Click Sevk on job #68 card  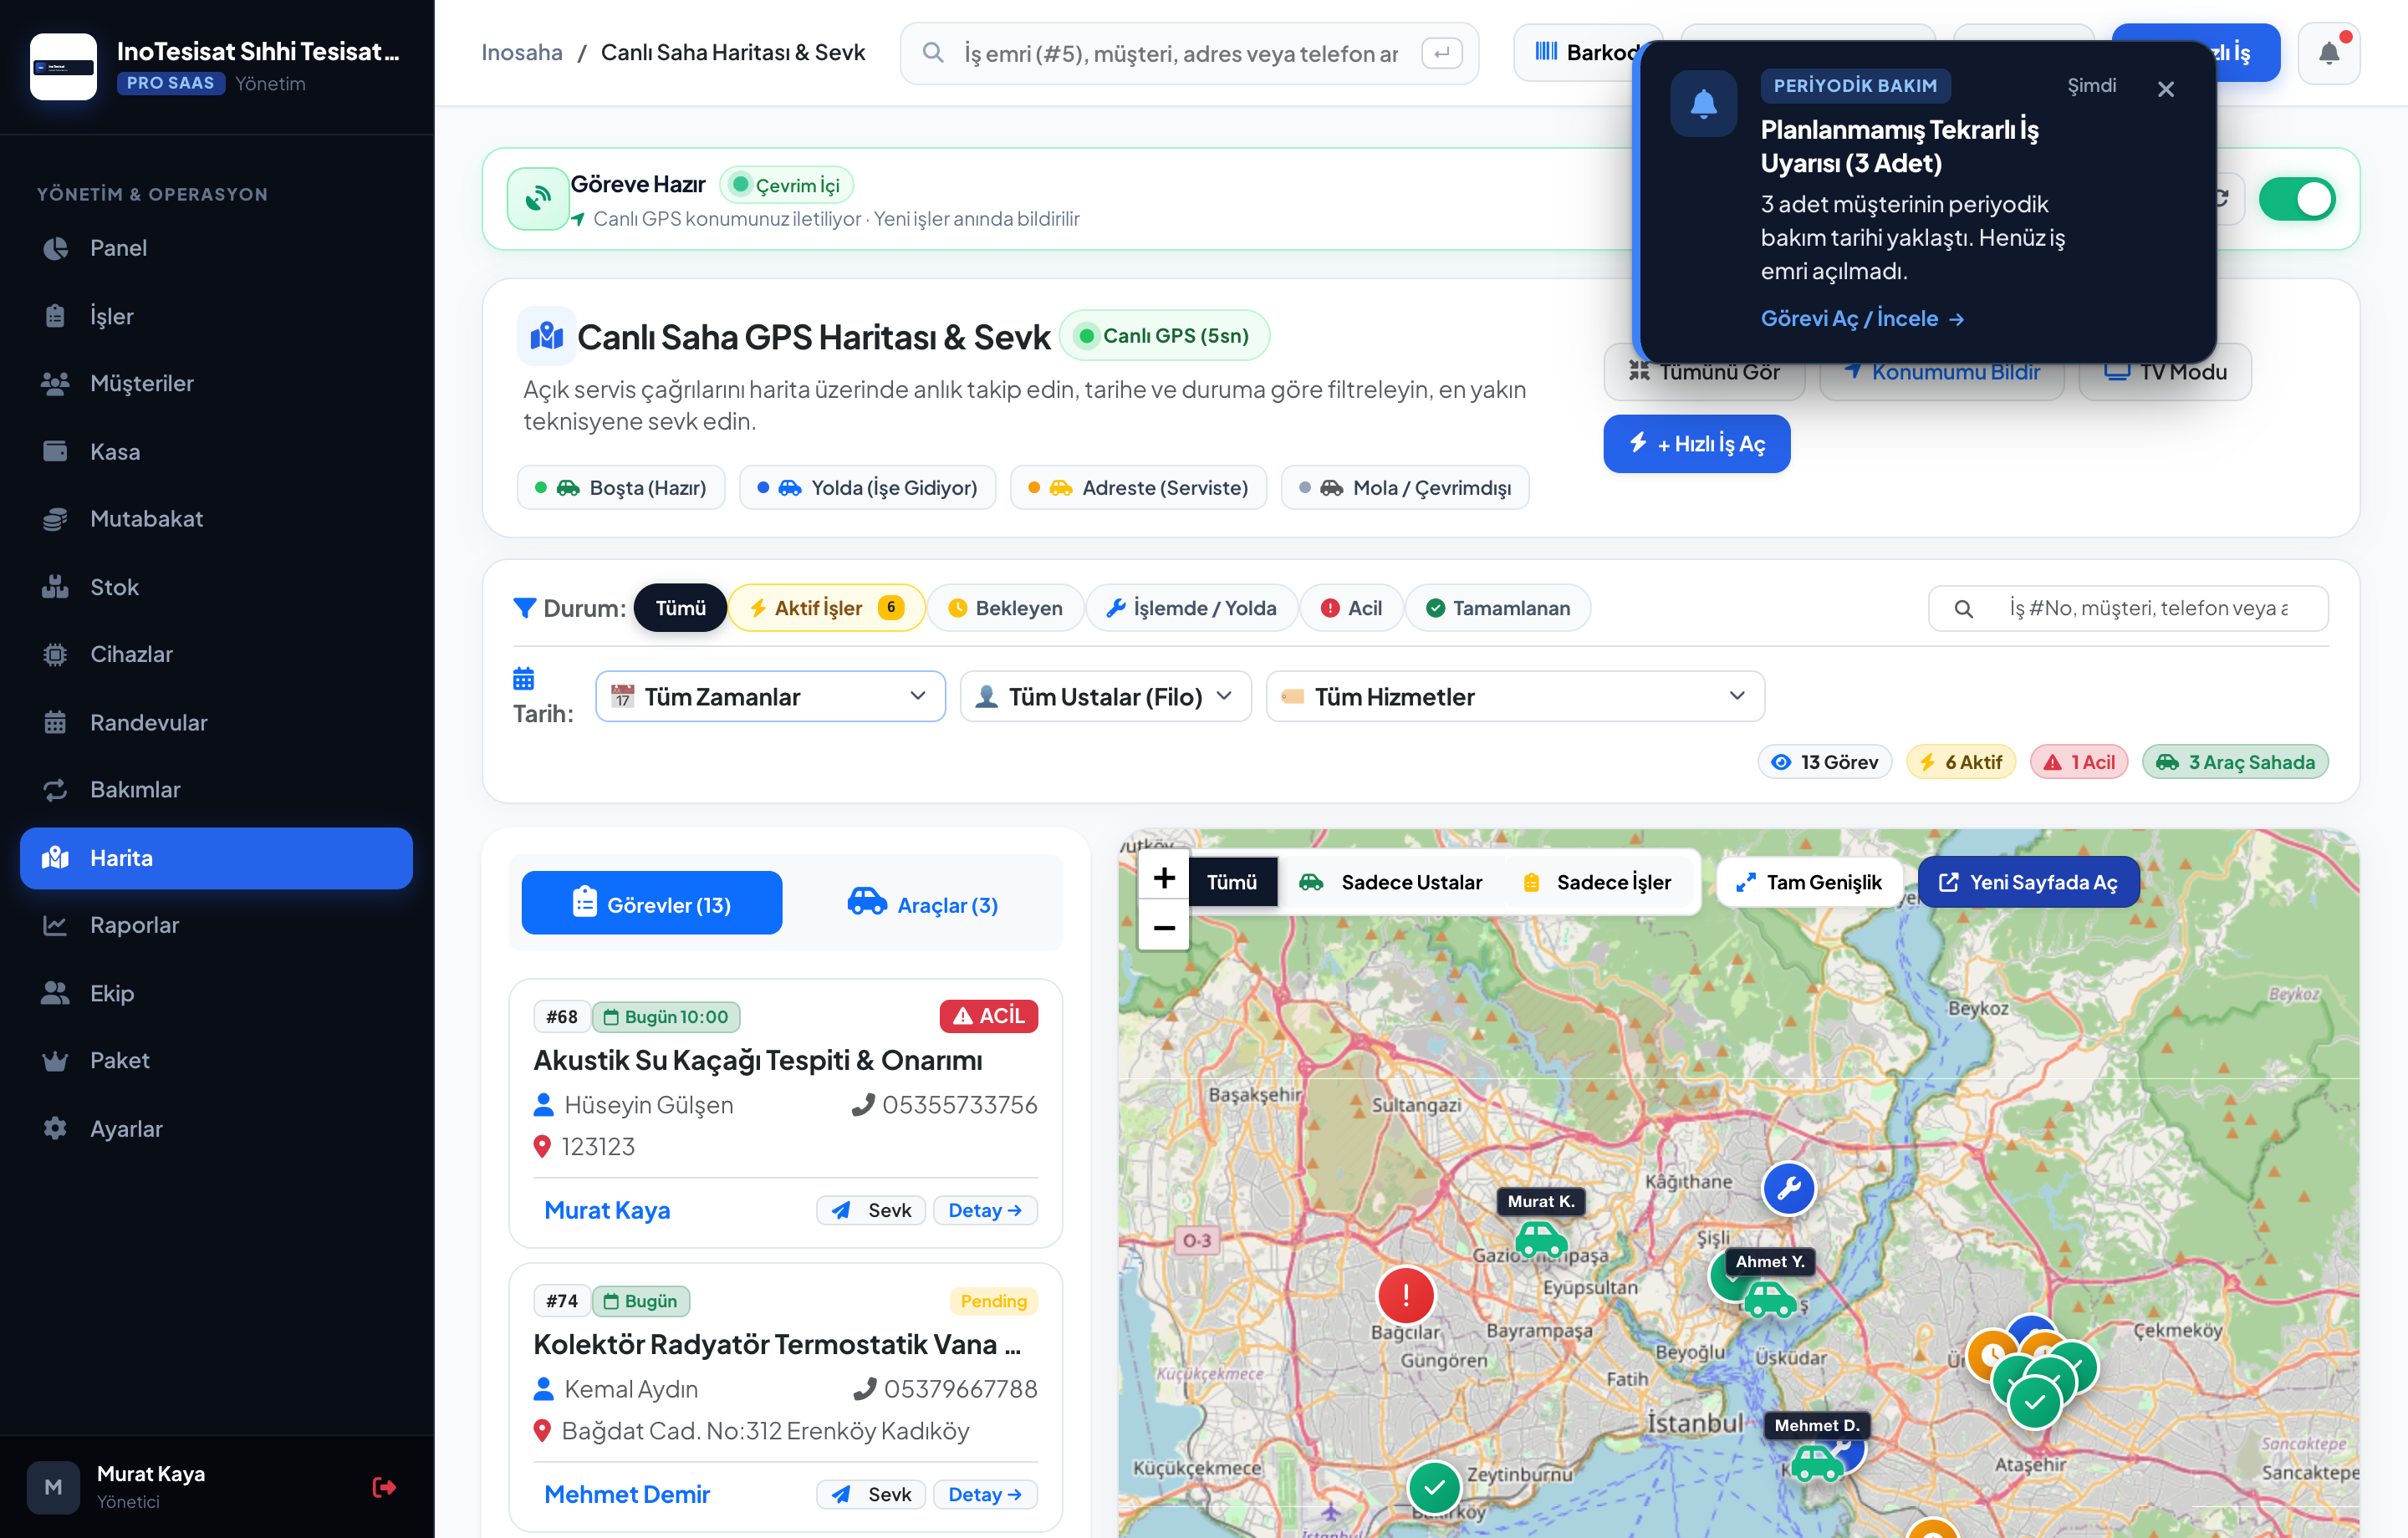[871, 1210]
